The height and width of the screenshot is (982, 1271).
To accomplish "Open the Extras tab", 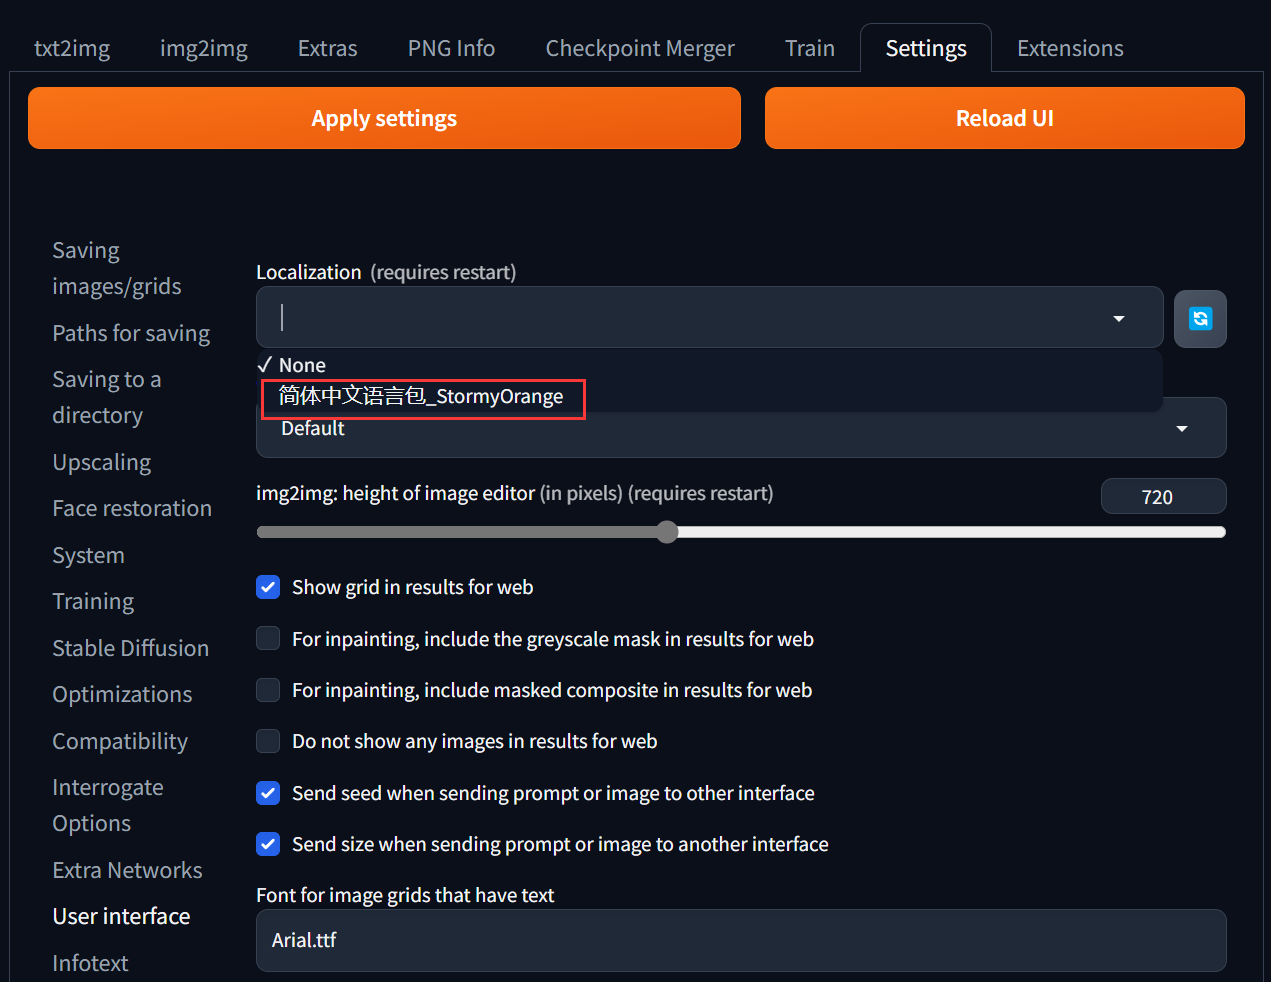I will [327, 48].
